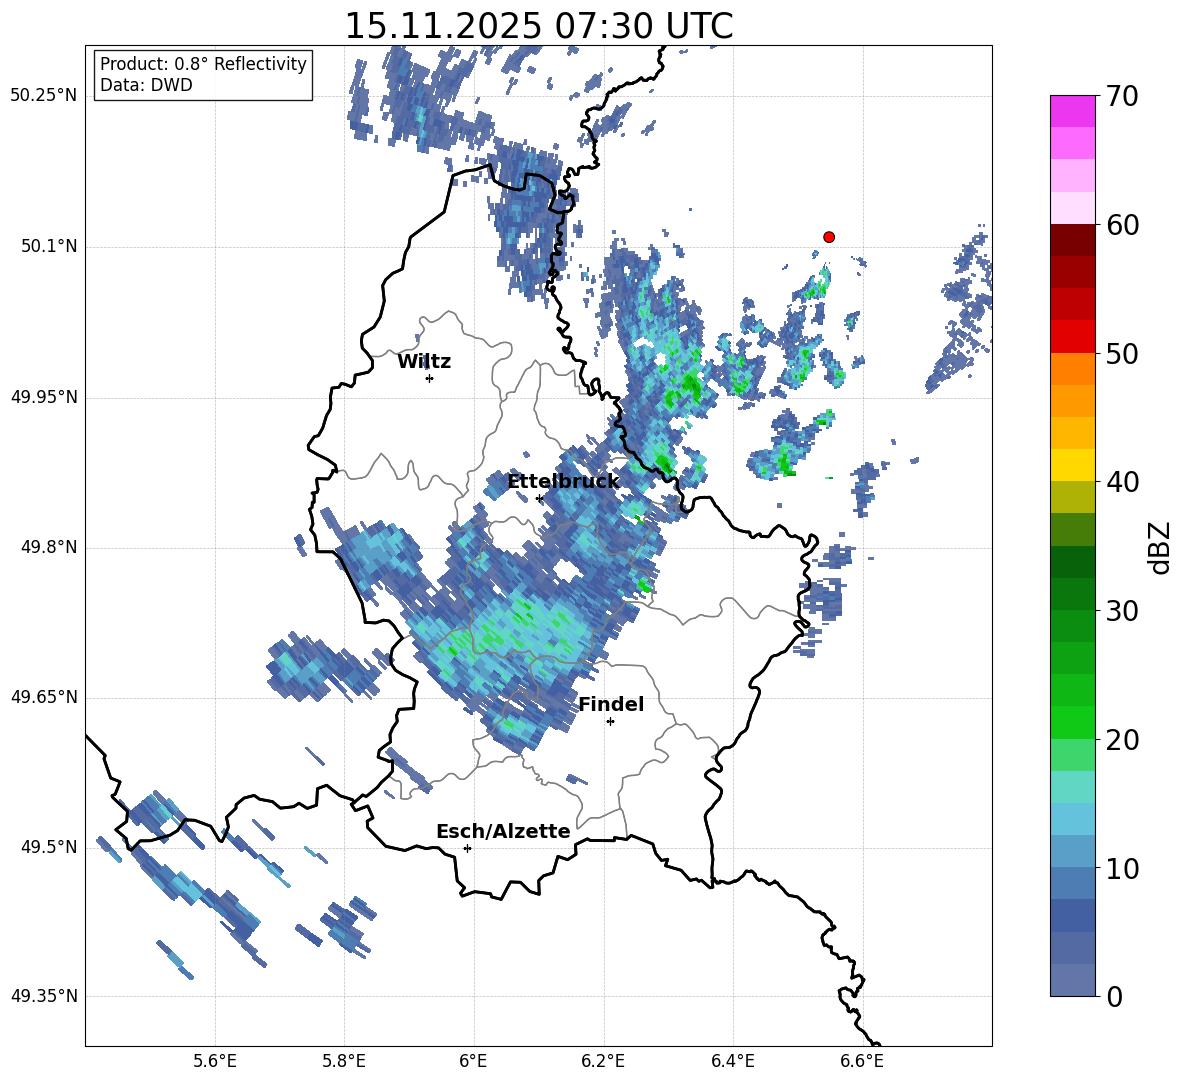Click the colorbar 60 tick label
The width and height of the screenshot is (1184, 1081).
coord(1123,225)
